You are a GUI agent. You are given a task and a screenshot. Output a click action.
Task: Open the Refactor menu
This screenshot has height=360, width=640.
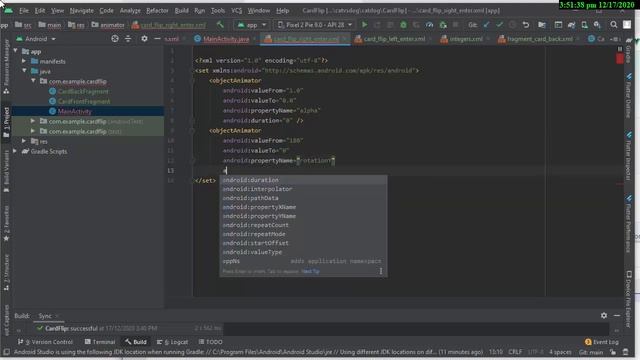[157, 11]
